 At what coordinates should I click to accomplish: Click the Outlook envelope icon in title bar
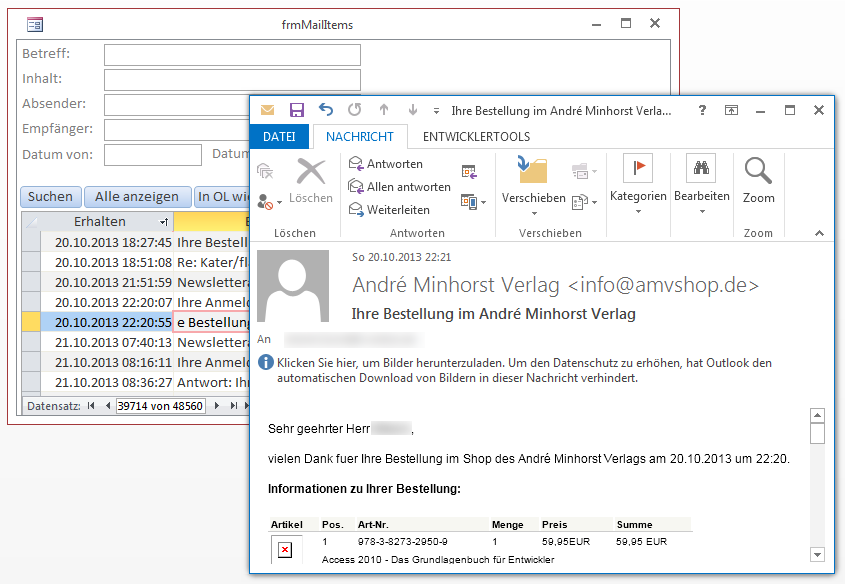[x=267, y=110]
